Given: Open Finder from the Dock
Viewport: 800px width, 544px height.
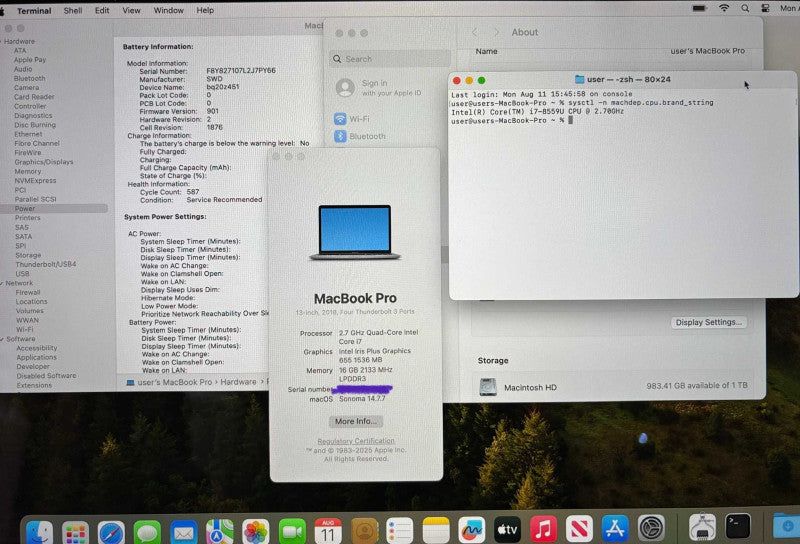Looking at the screenshot, I should click(39, 531).
